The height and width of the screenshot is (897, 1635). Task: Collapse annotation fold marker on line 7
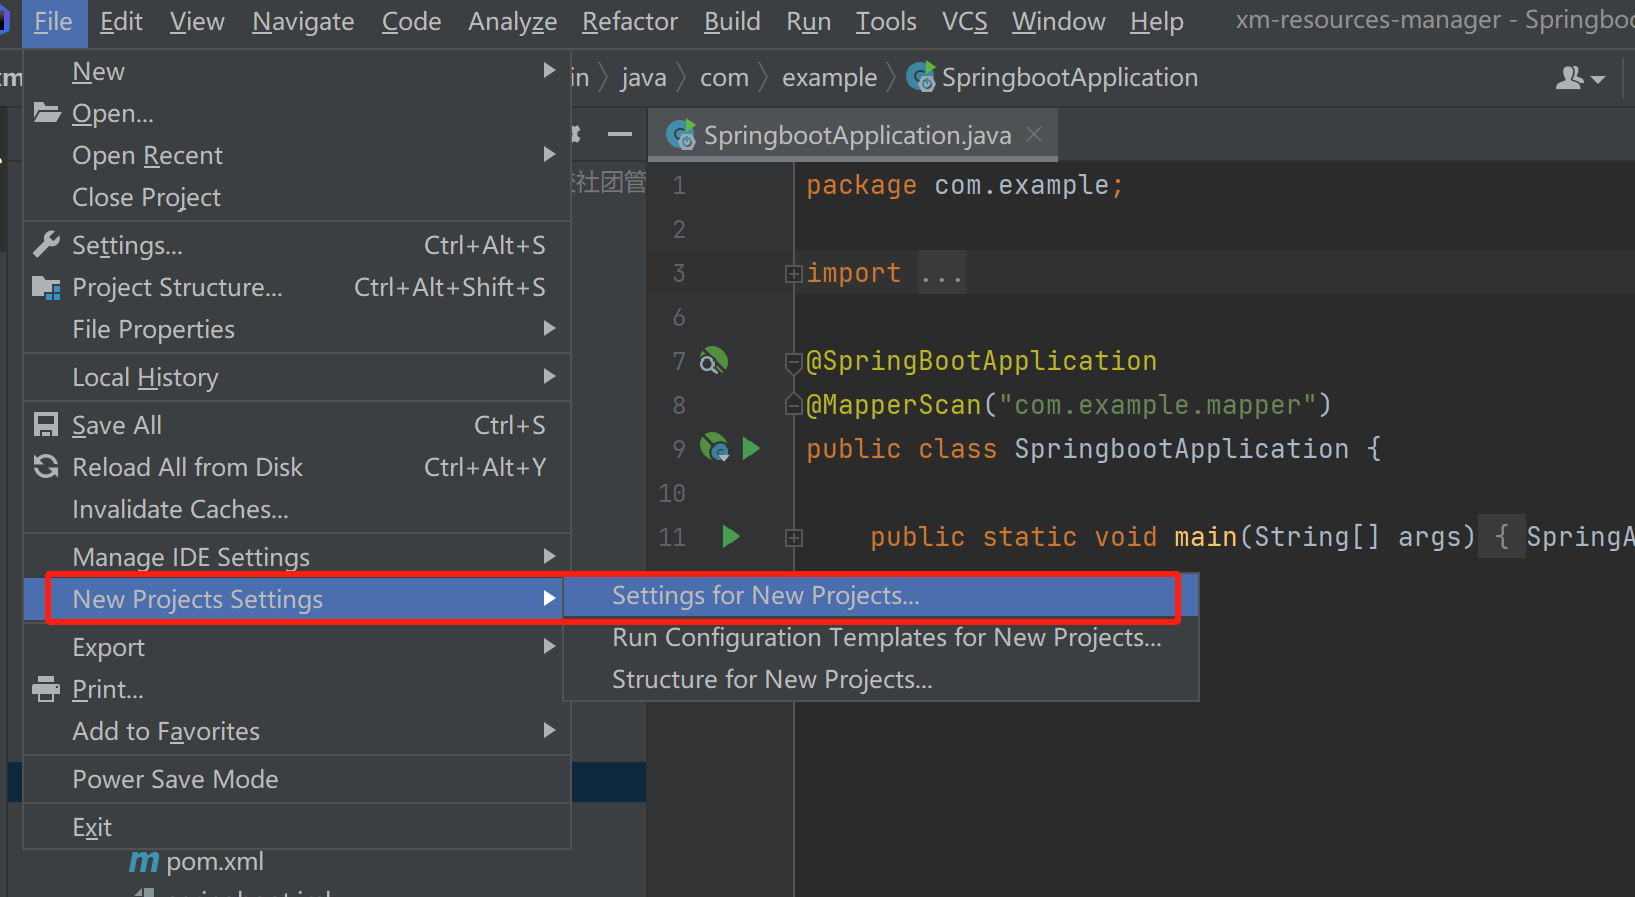(793, 362)
